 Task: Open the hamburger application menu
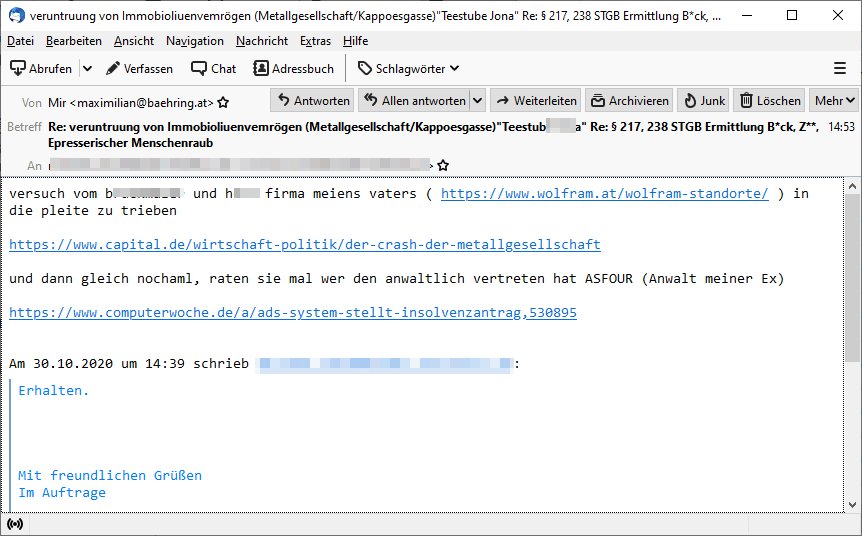tap(840, 69)
